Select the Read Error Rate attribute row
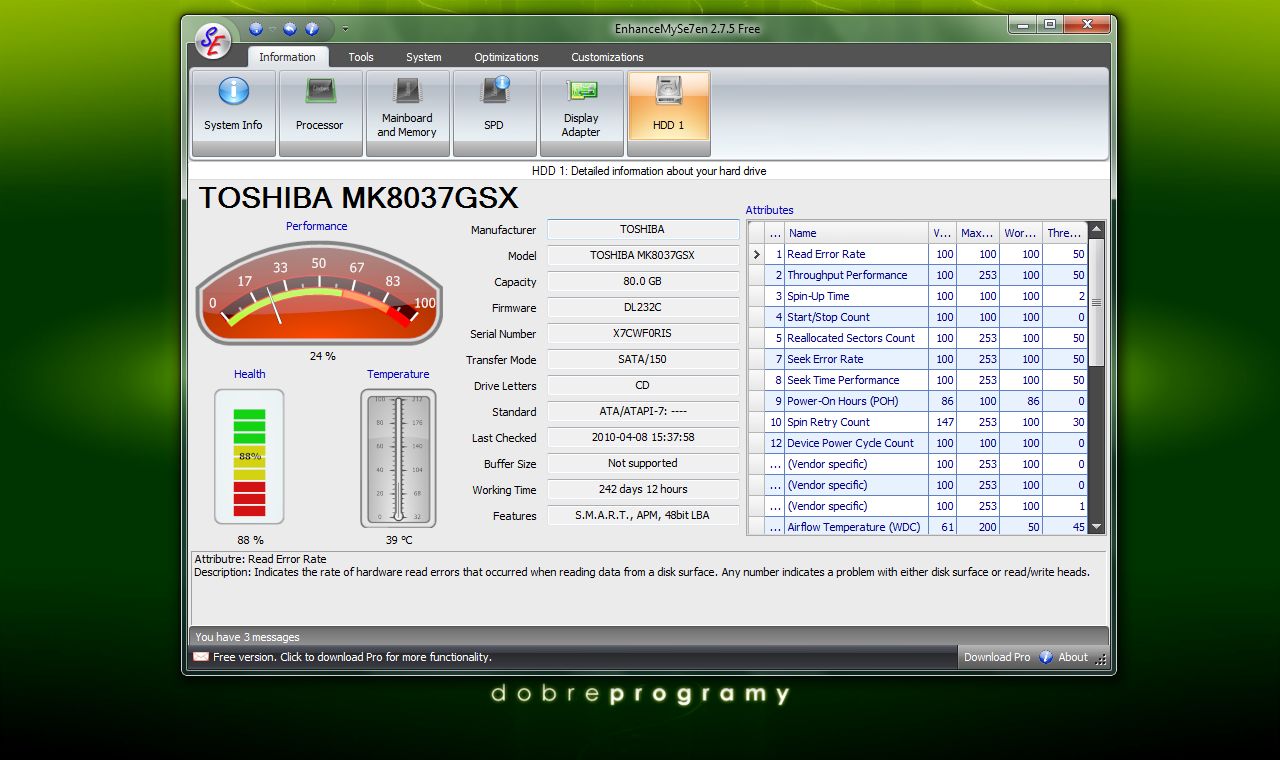 click(917, 254)
